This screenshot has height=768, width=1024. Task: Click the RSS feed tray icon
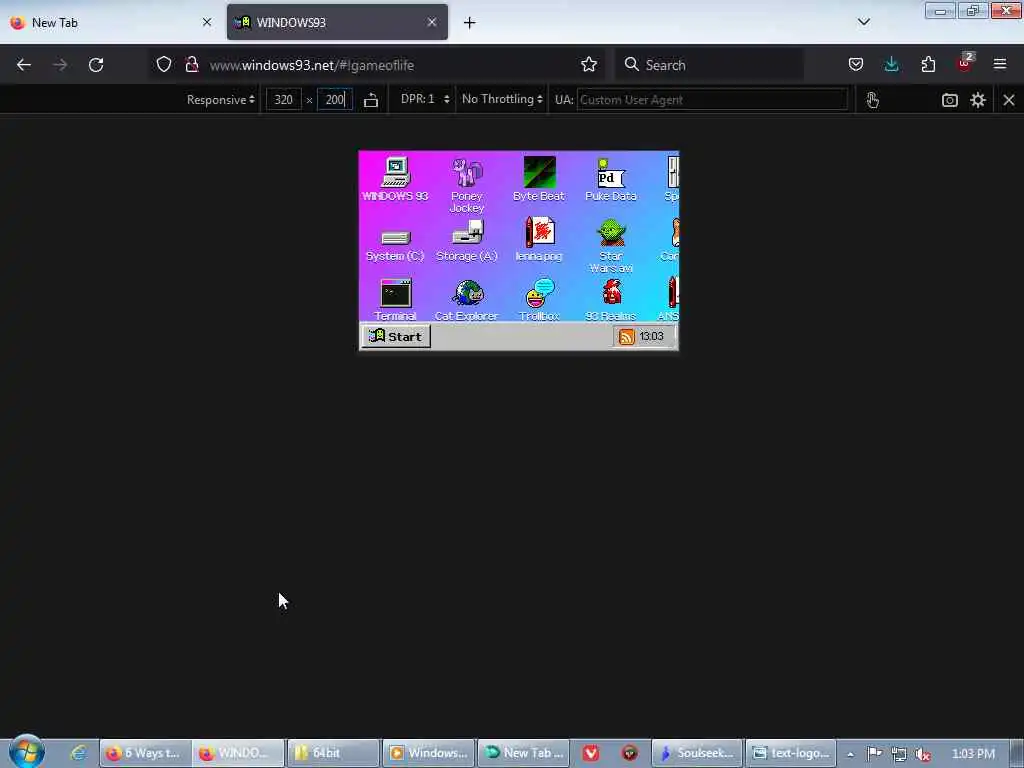(x=626, y=336)
